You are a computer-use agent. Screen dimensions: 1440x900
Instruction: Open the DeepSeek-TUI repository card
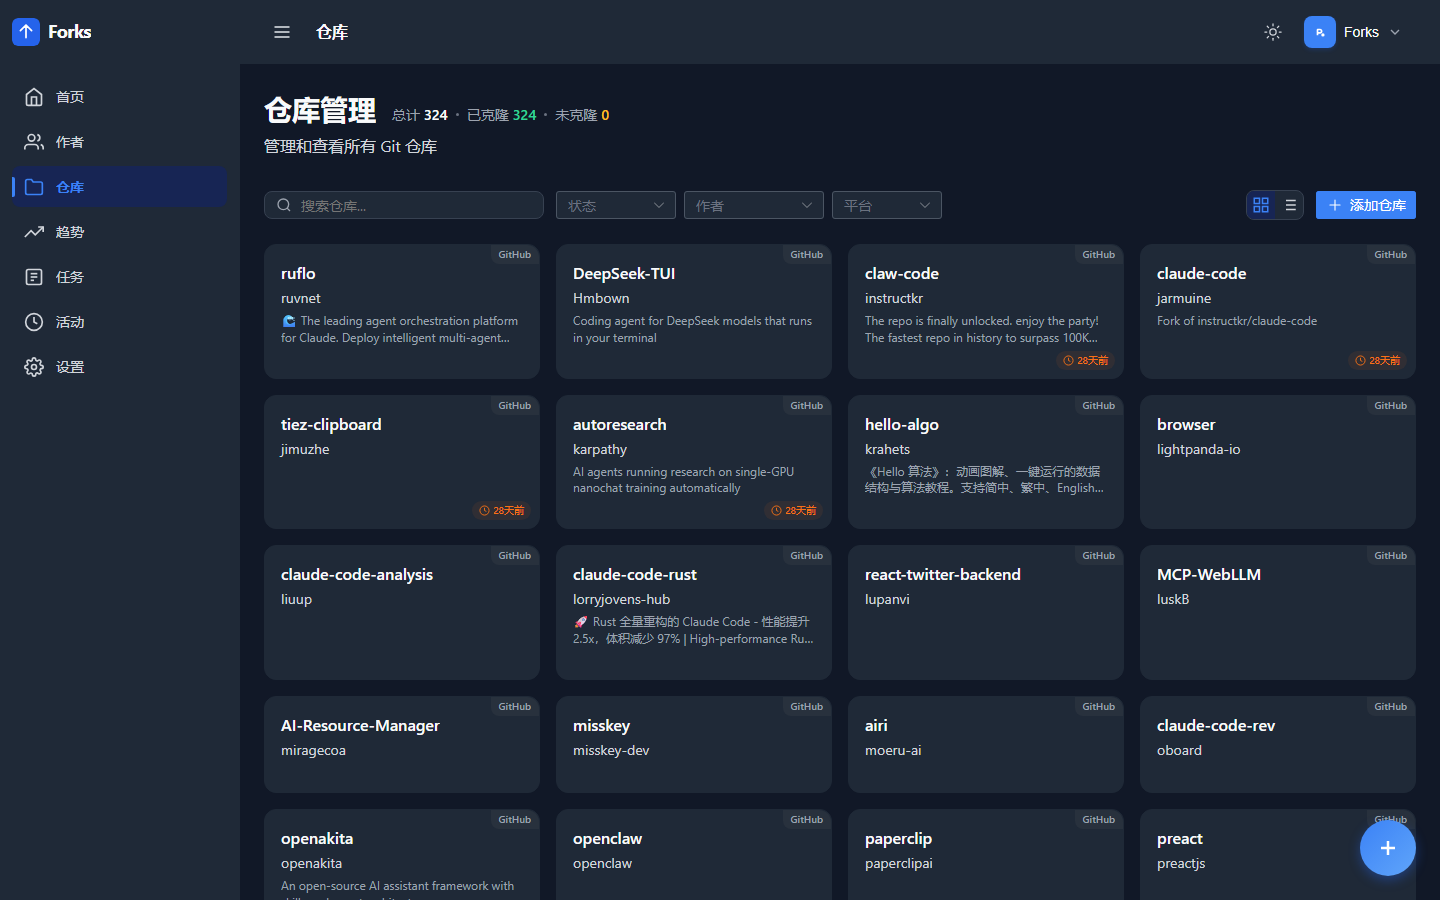point(694,312)
